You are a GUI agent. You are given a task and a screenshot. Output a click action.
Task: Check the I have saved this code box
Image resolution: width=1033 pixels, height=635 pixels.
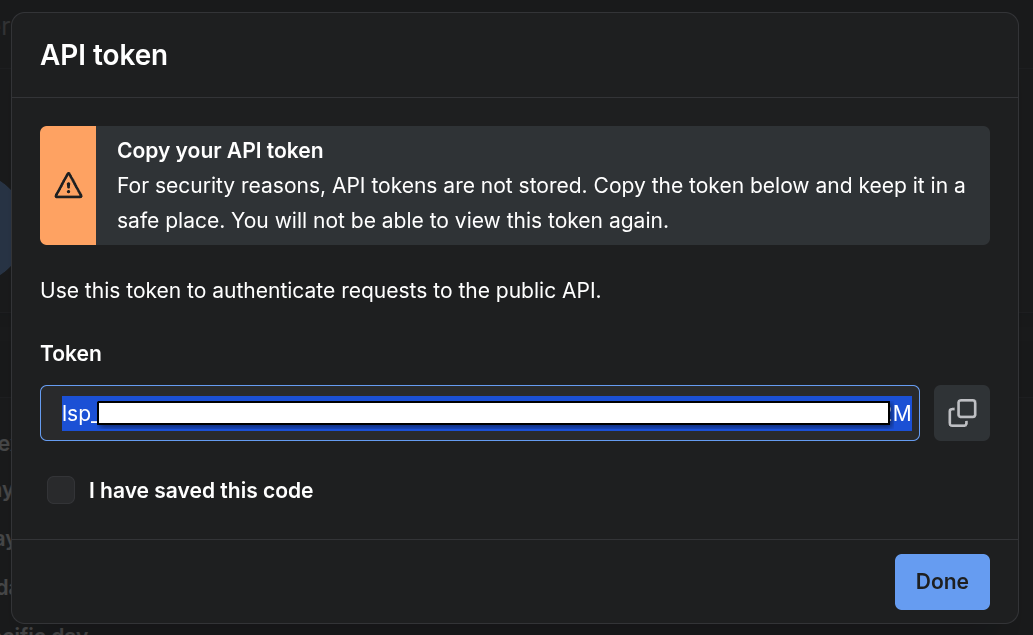(61, 490)
